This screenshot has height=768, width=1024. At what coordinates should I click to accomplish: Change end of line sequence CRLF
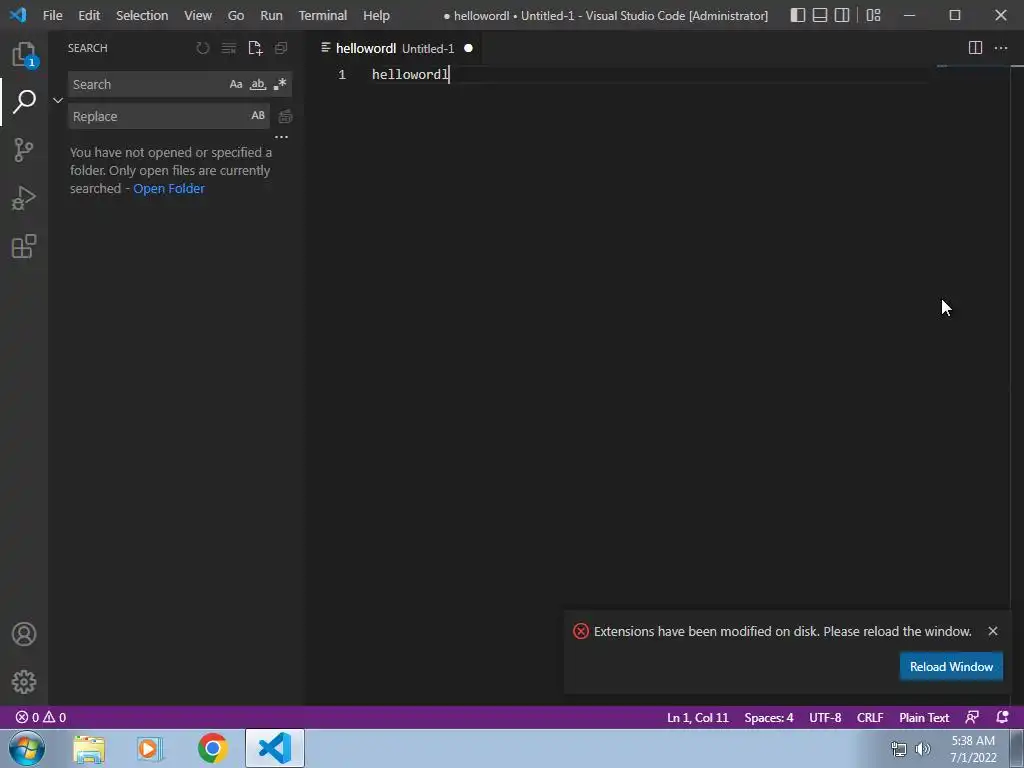[x=870, y=717]
